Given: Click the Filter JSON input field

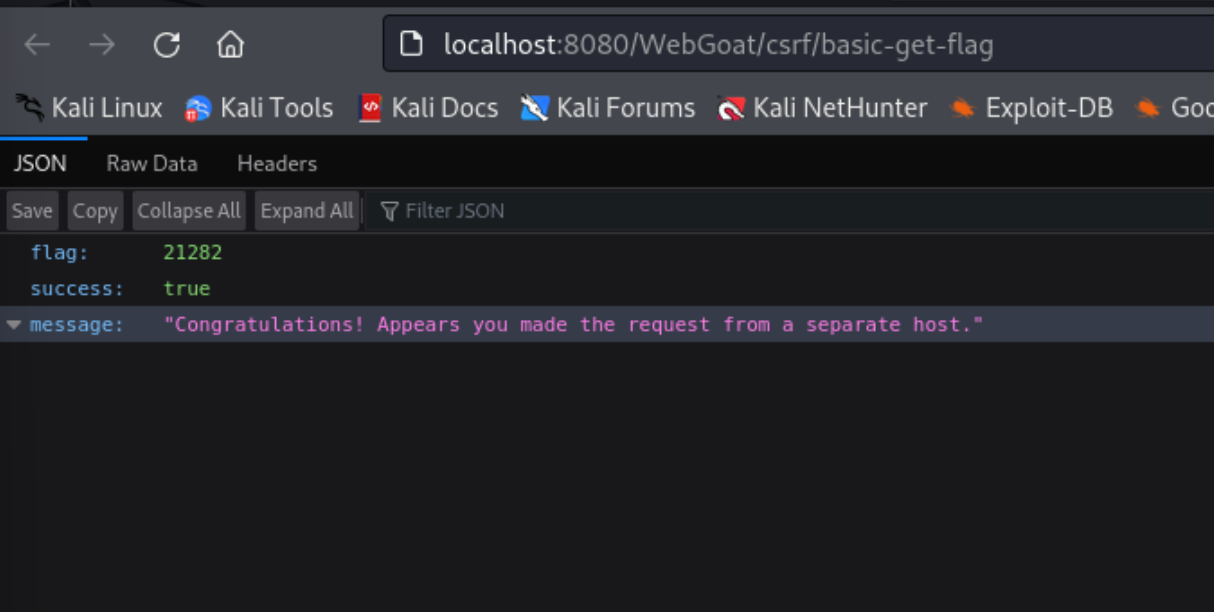Looking at the screenshot, I should click(600, 211).
